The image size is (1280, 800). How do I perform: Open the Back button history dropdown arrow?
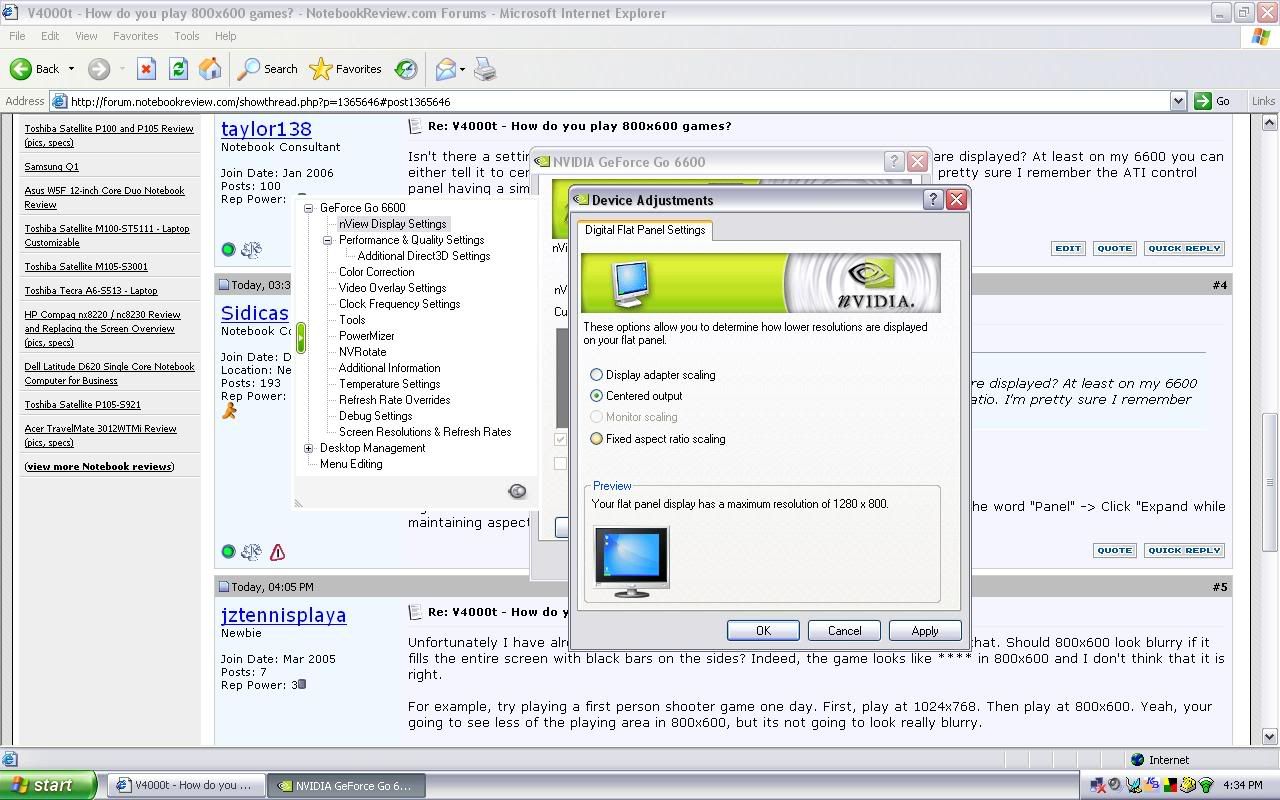click(71, 69)
